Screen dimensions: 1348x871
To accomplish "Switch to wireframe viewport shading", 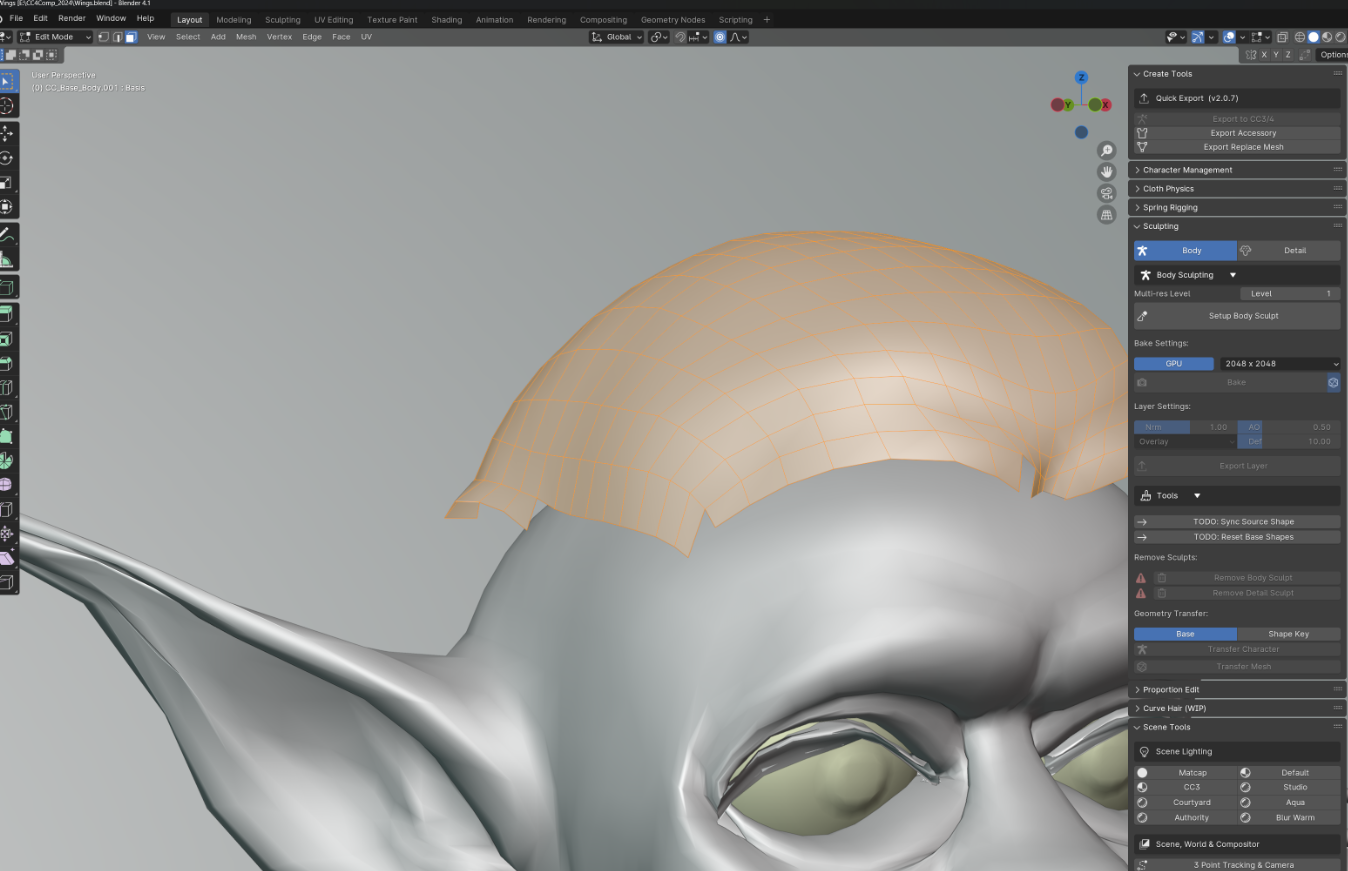I will pos(1300,37).
